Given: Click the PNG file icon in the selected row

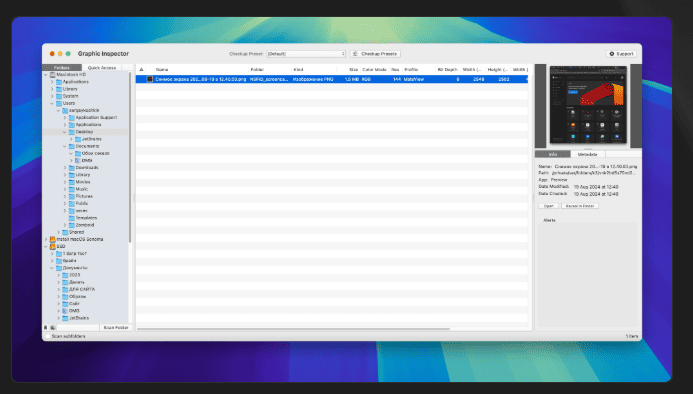Looking at the screenshot, I should click(150, 79).
